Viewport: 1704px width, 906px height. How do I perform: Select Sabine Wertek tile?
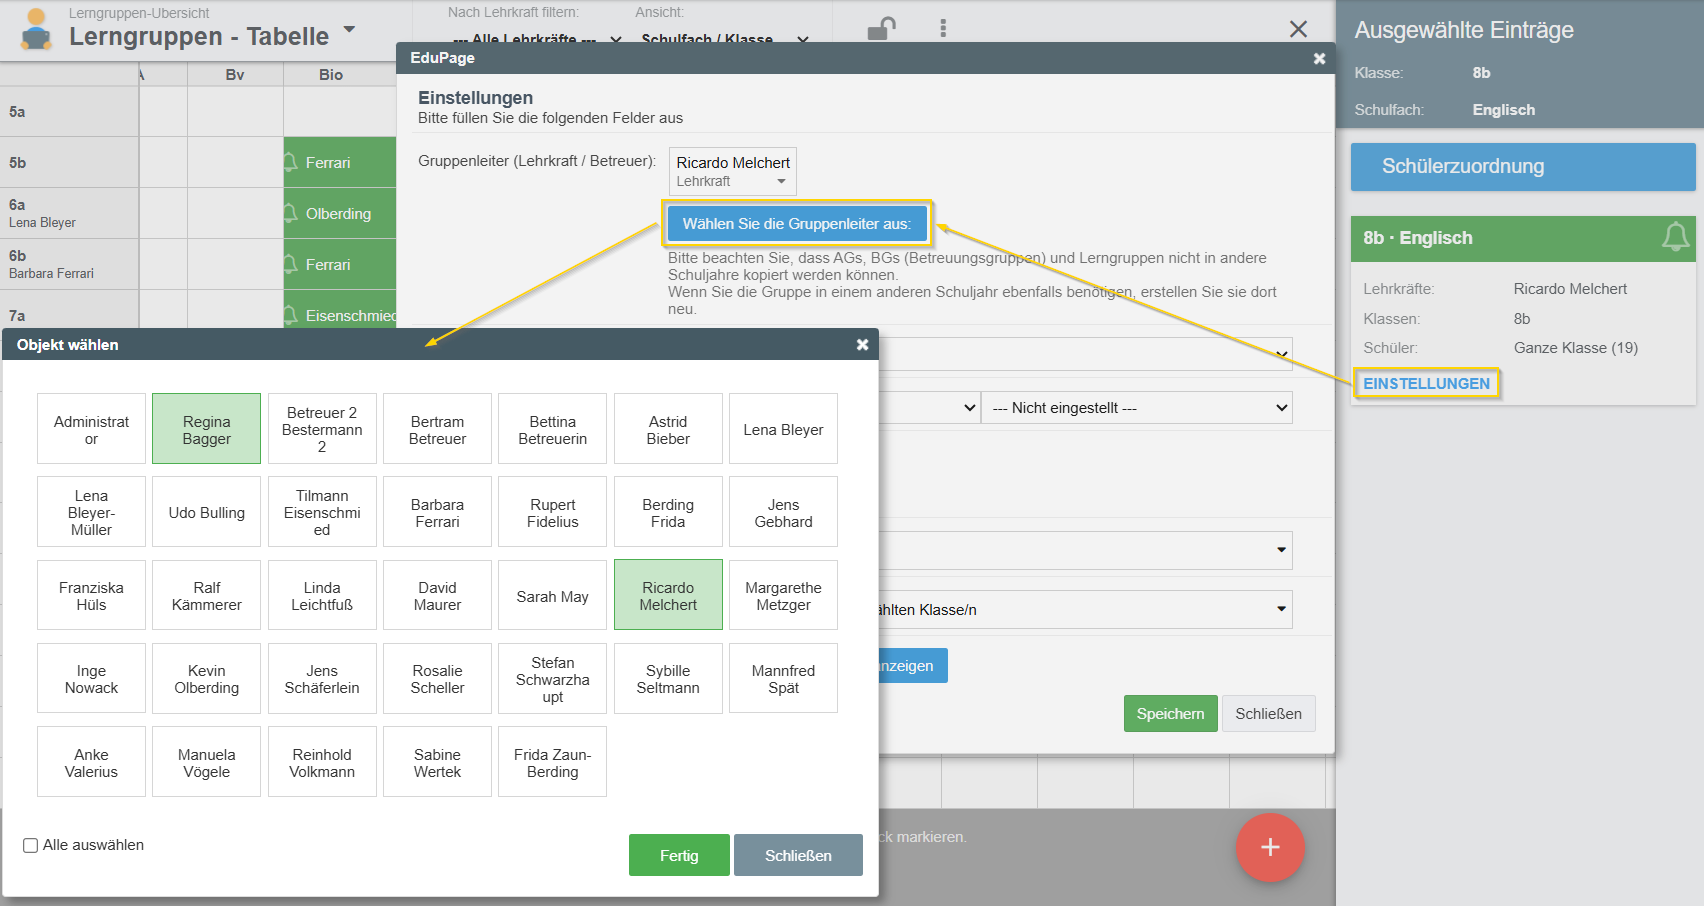[x=437, y=762]
